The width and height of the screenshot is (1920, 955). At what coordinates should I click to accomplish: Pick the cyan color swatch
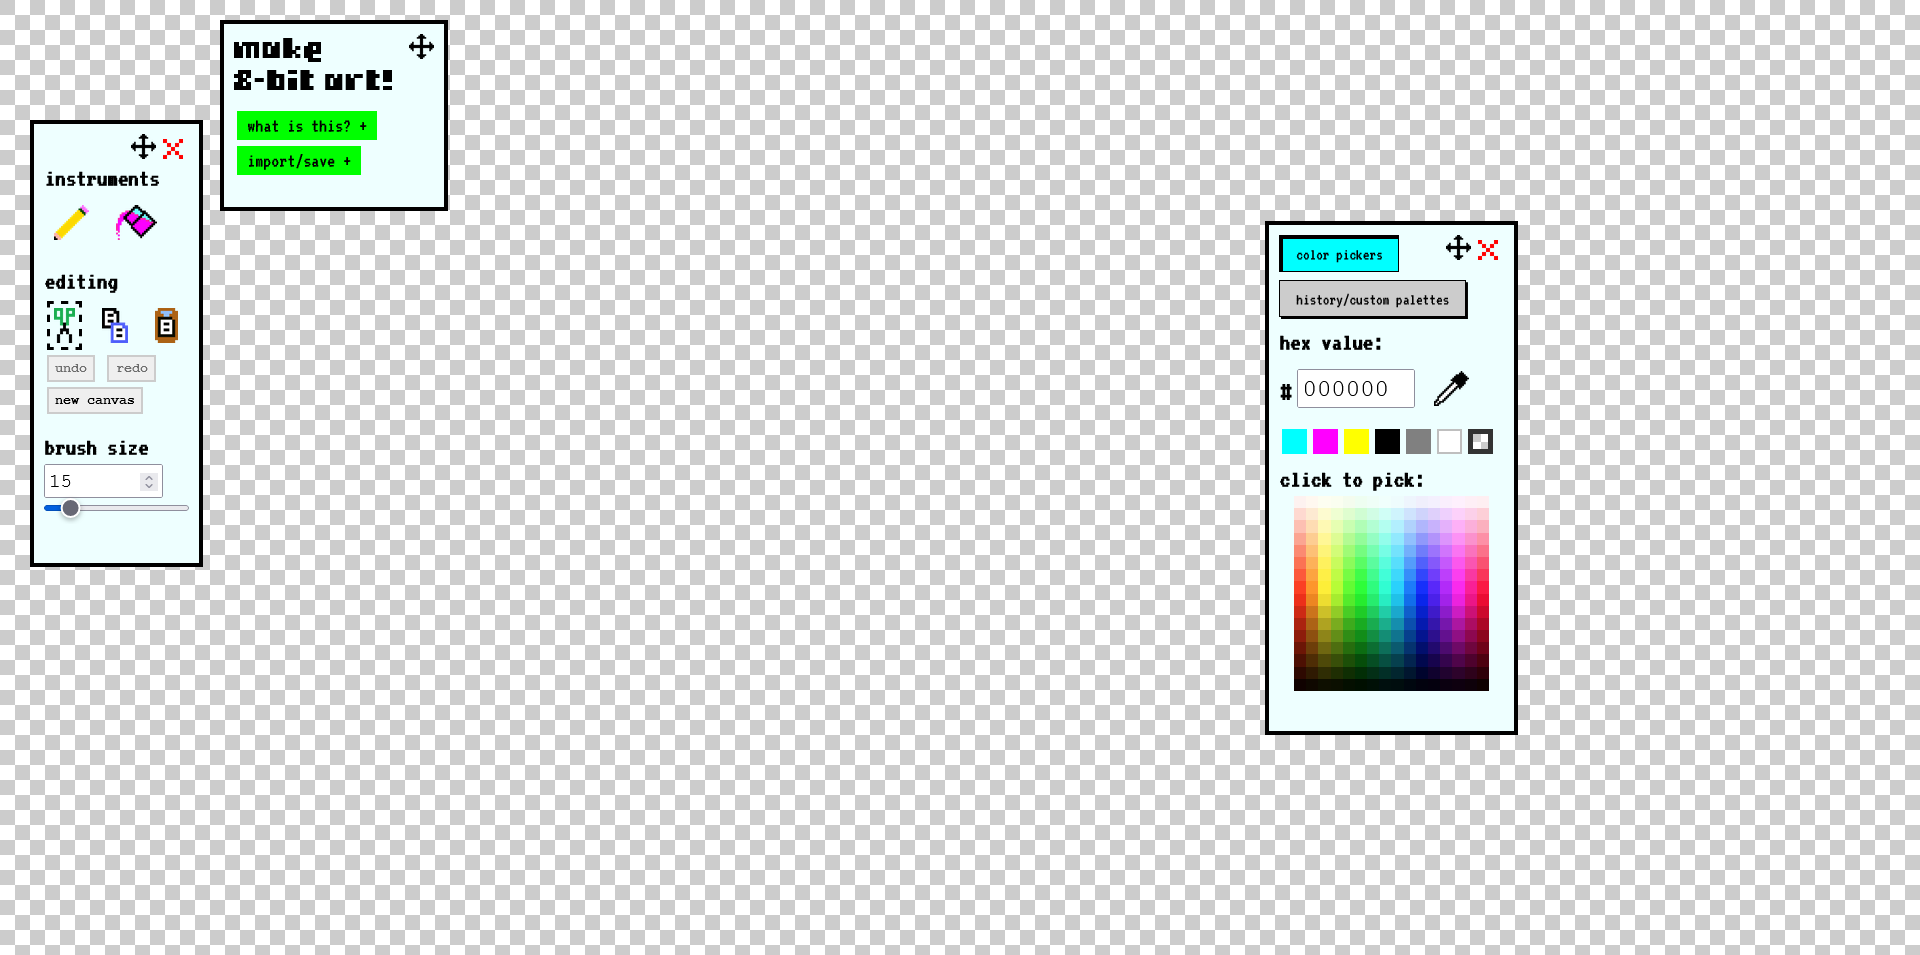pyautogui.click(x=1294, y=441)
